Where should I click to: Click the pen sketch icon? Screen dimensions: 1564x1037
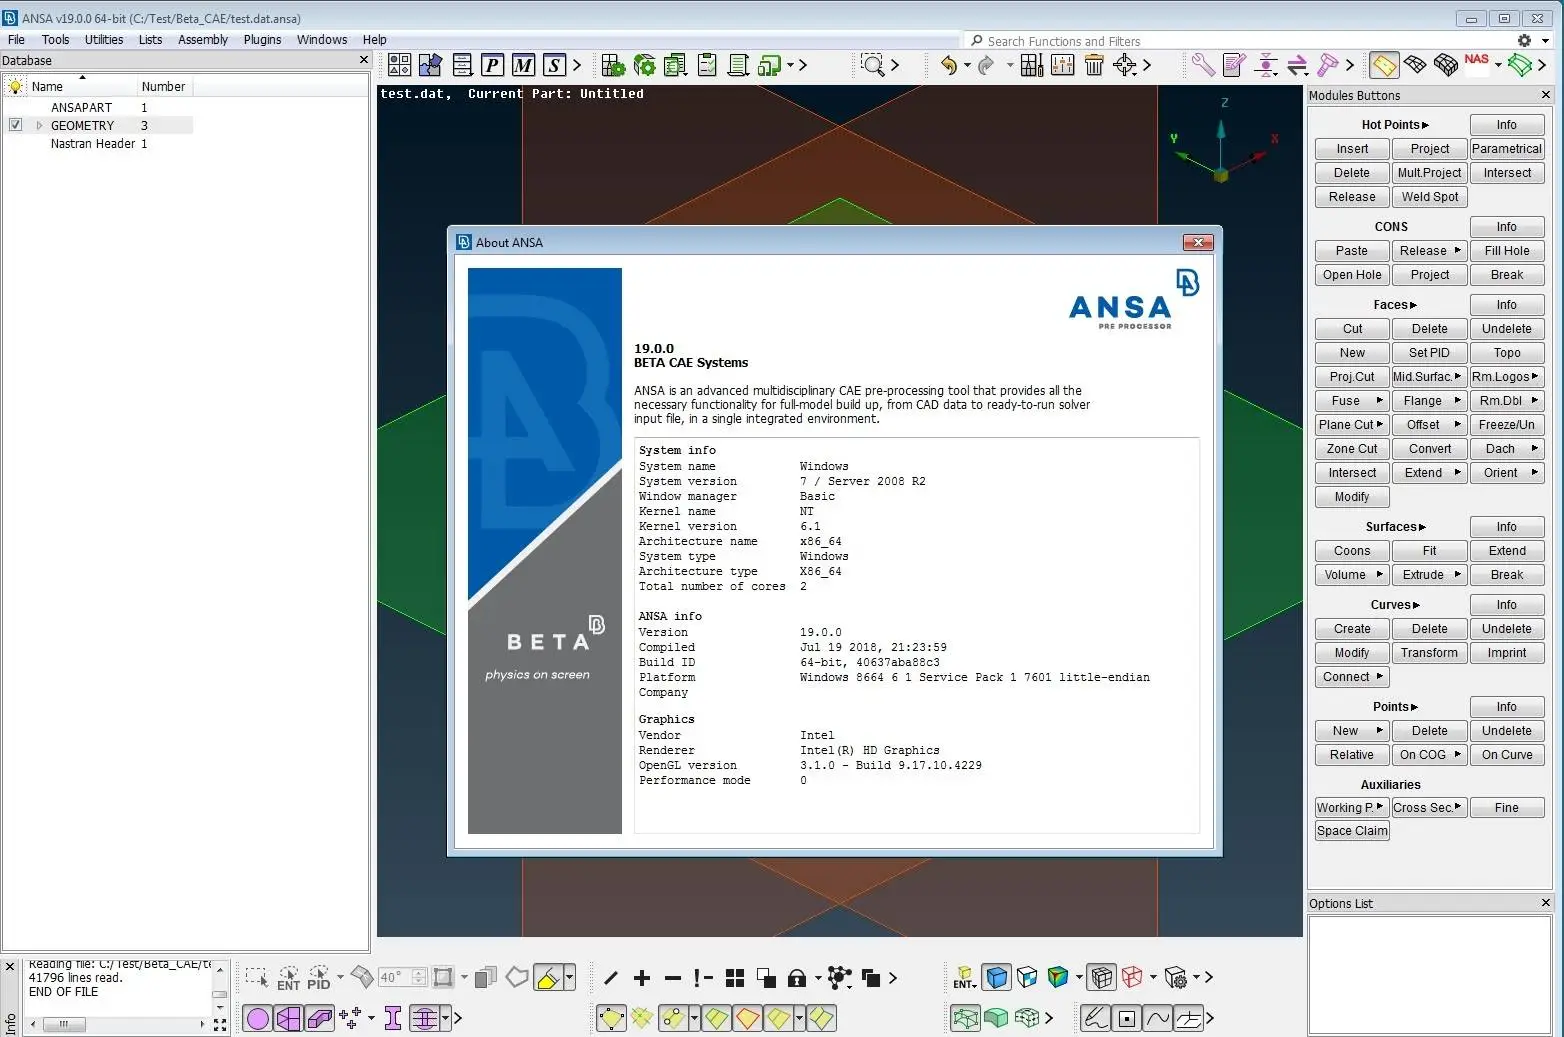click(x=1096, y=1018)
